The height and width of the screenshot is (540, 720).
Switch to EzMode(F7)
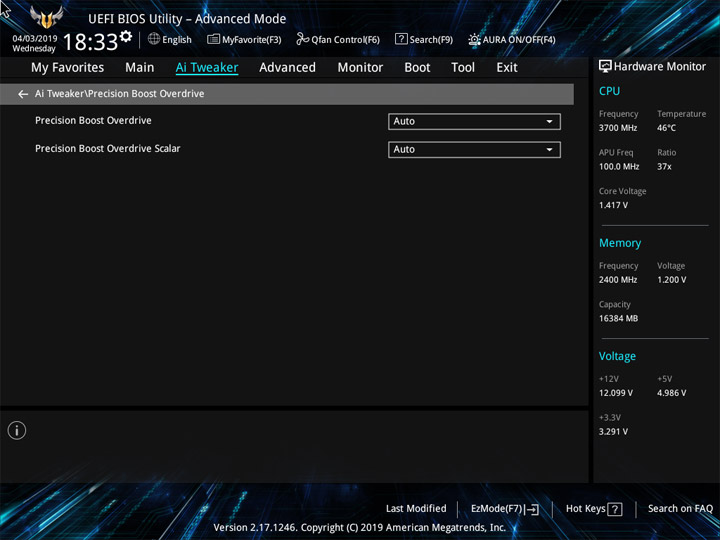(505, 509)
